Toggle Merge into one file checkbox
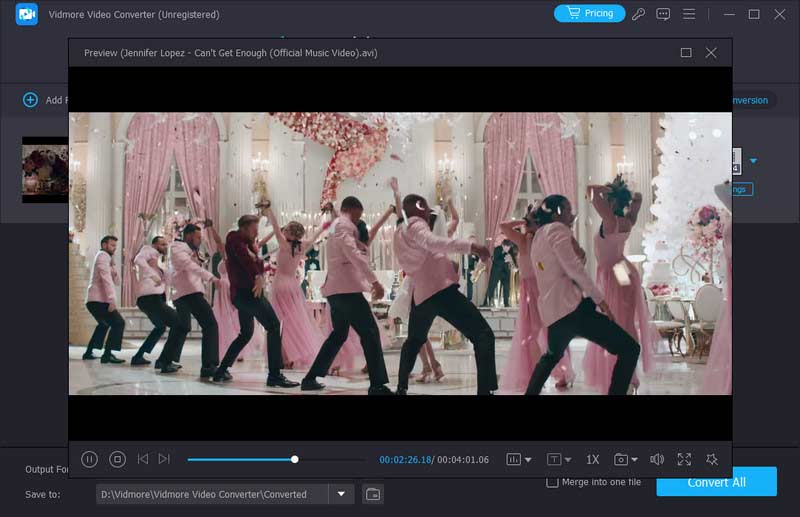Screen dimensions: 800x517 tap(552, 482)
